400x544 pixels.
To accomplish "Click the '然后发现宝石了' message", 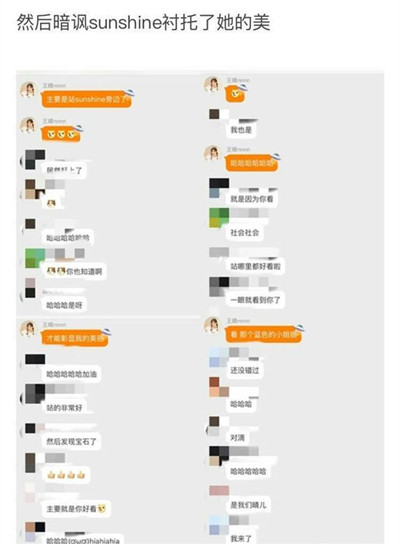I will coord(71,441).
